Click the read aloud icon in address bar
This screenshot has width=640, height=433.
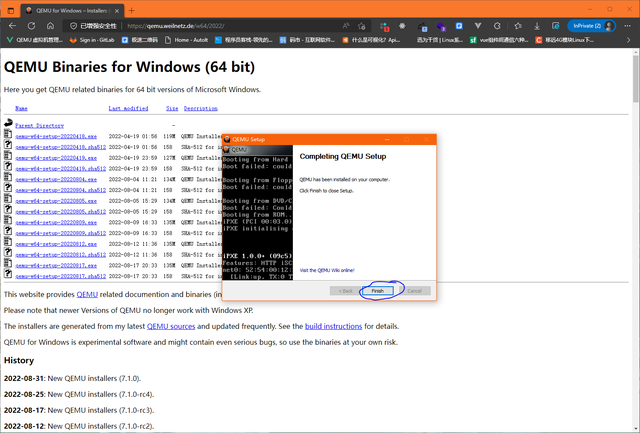pos(346,26)
